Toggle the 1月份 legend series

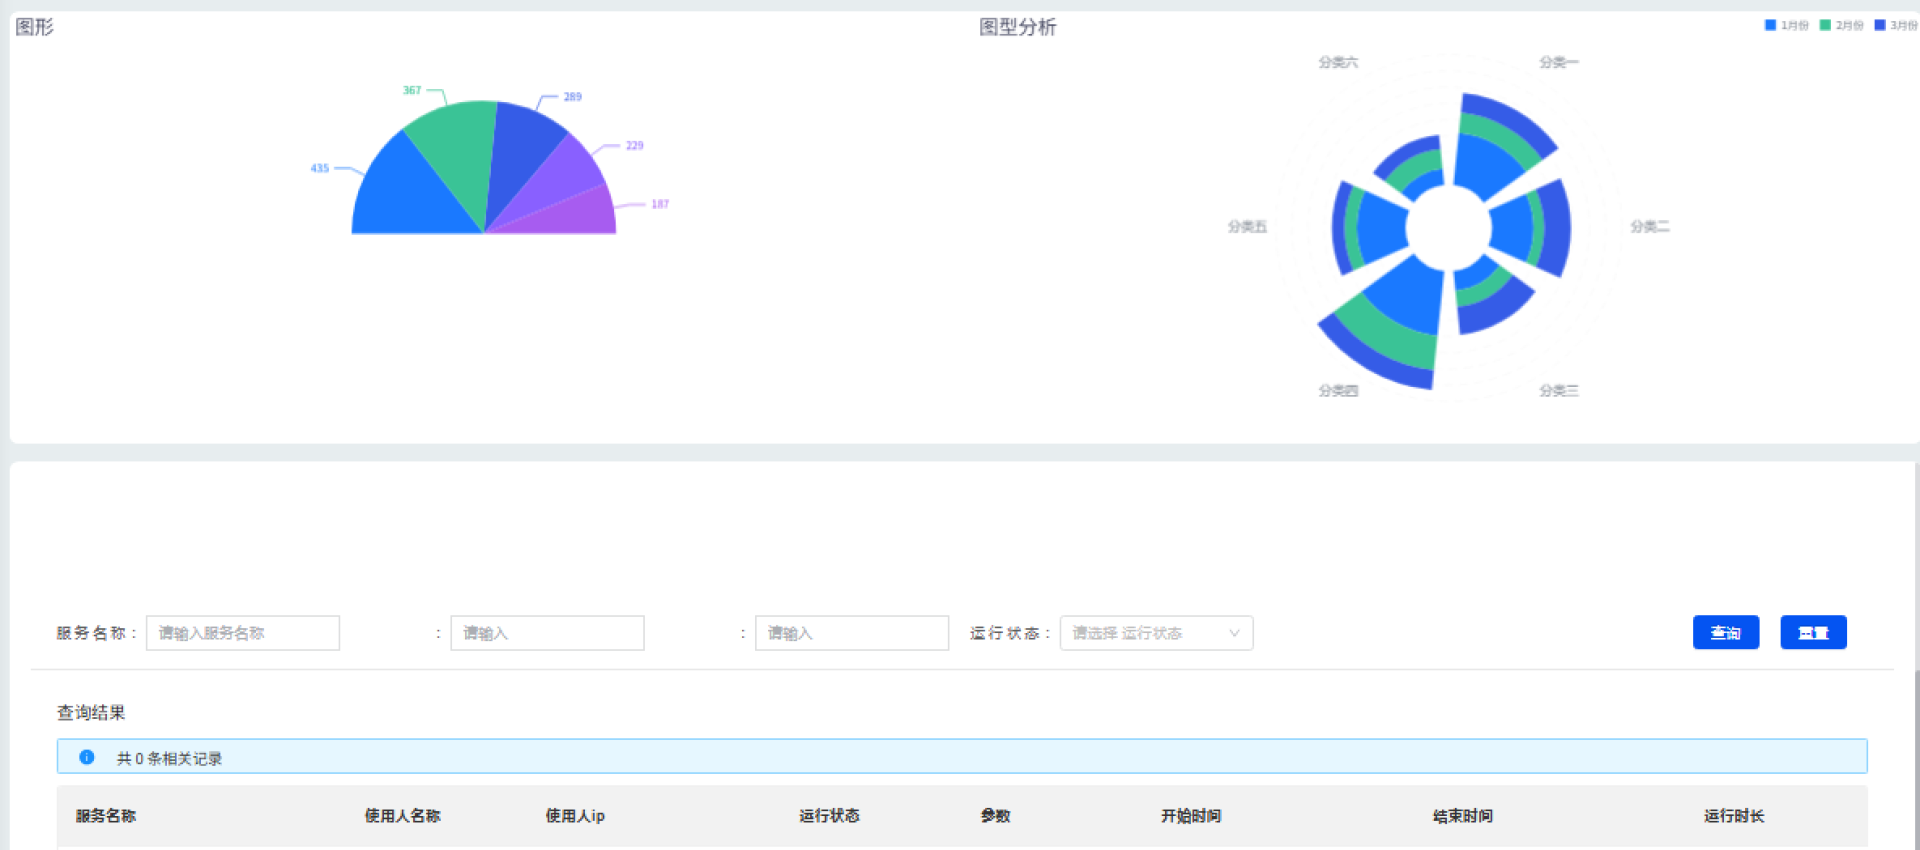click(x=1786, y=25)
